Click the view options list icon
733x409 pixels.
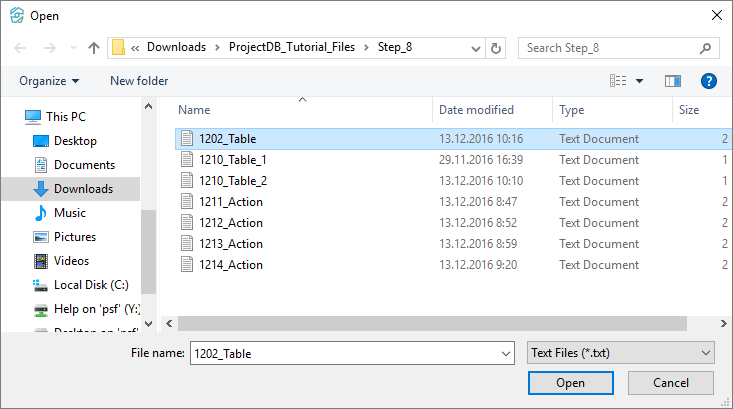coord(619,81)
